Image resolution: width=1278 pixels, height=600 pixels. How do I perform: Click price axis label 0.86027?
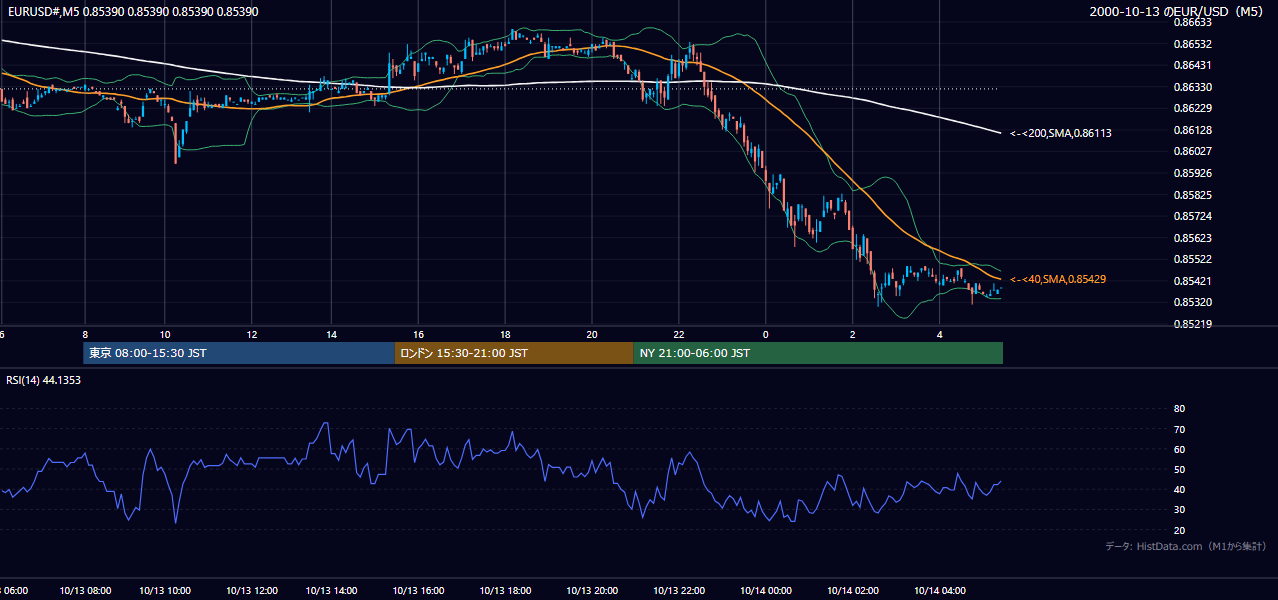coord(1192,151)
